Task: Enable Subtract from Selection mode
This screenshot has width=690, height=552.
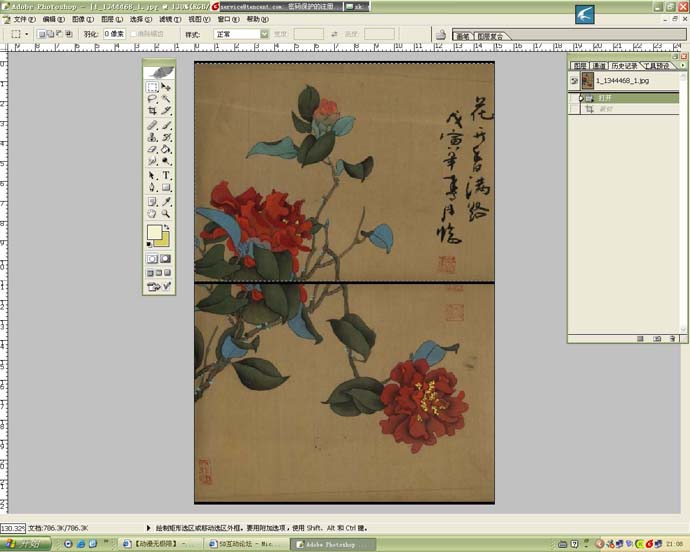Action: point(59,34)
